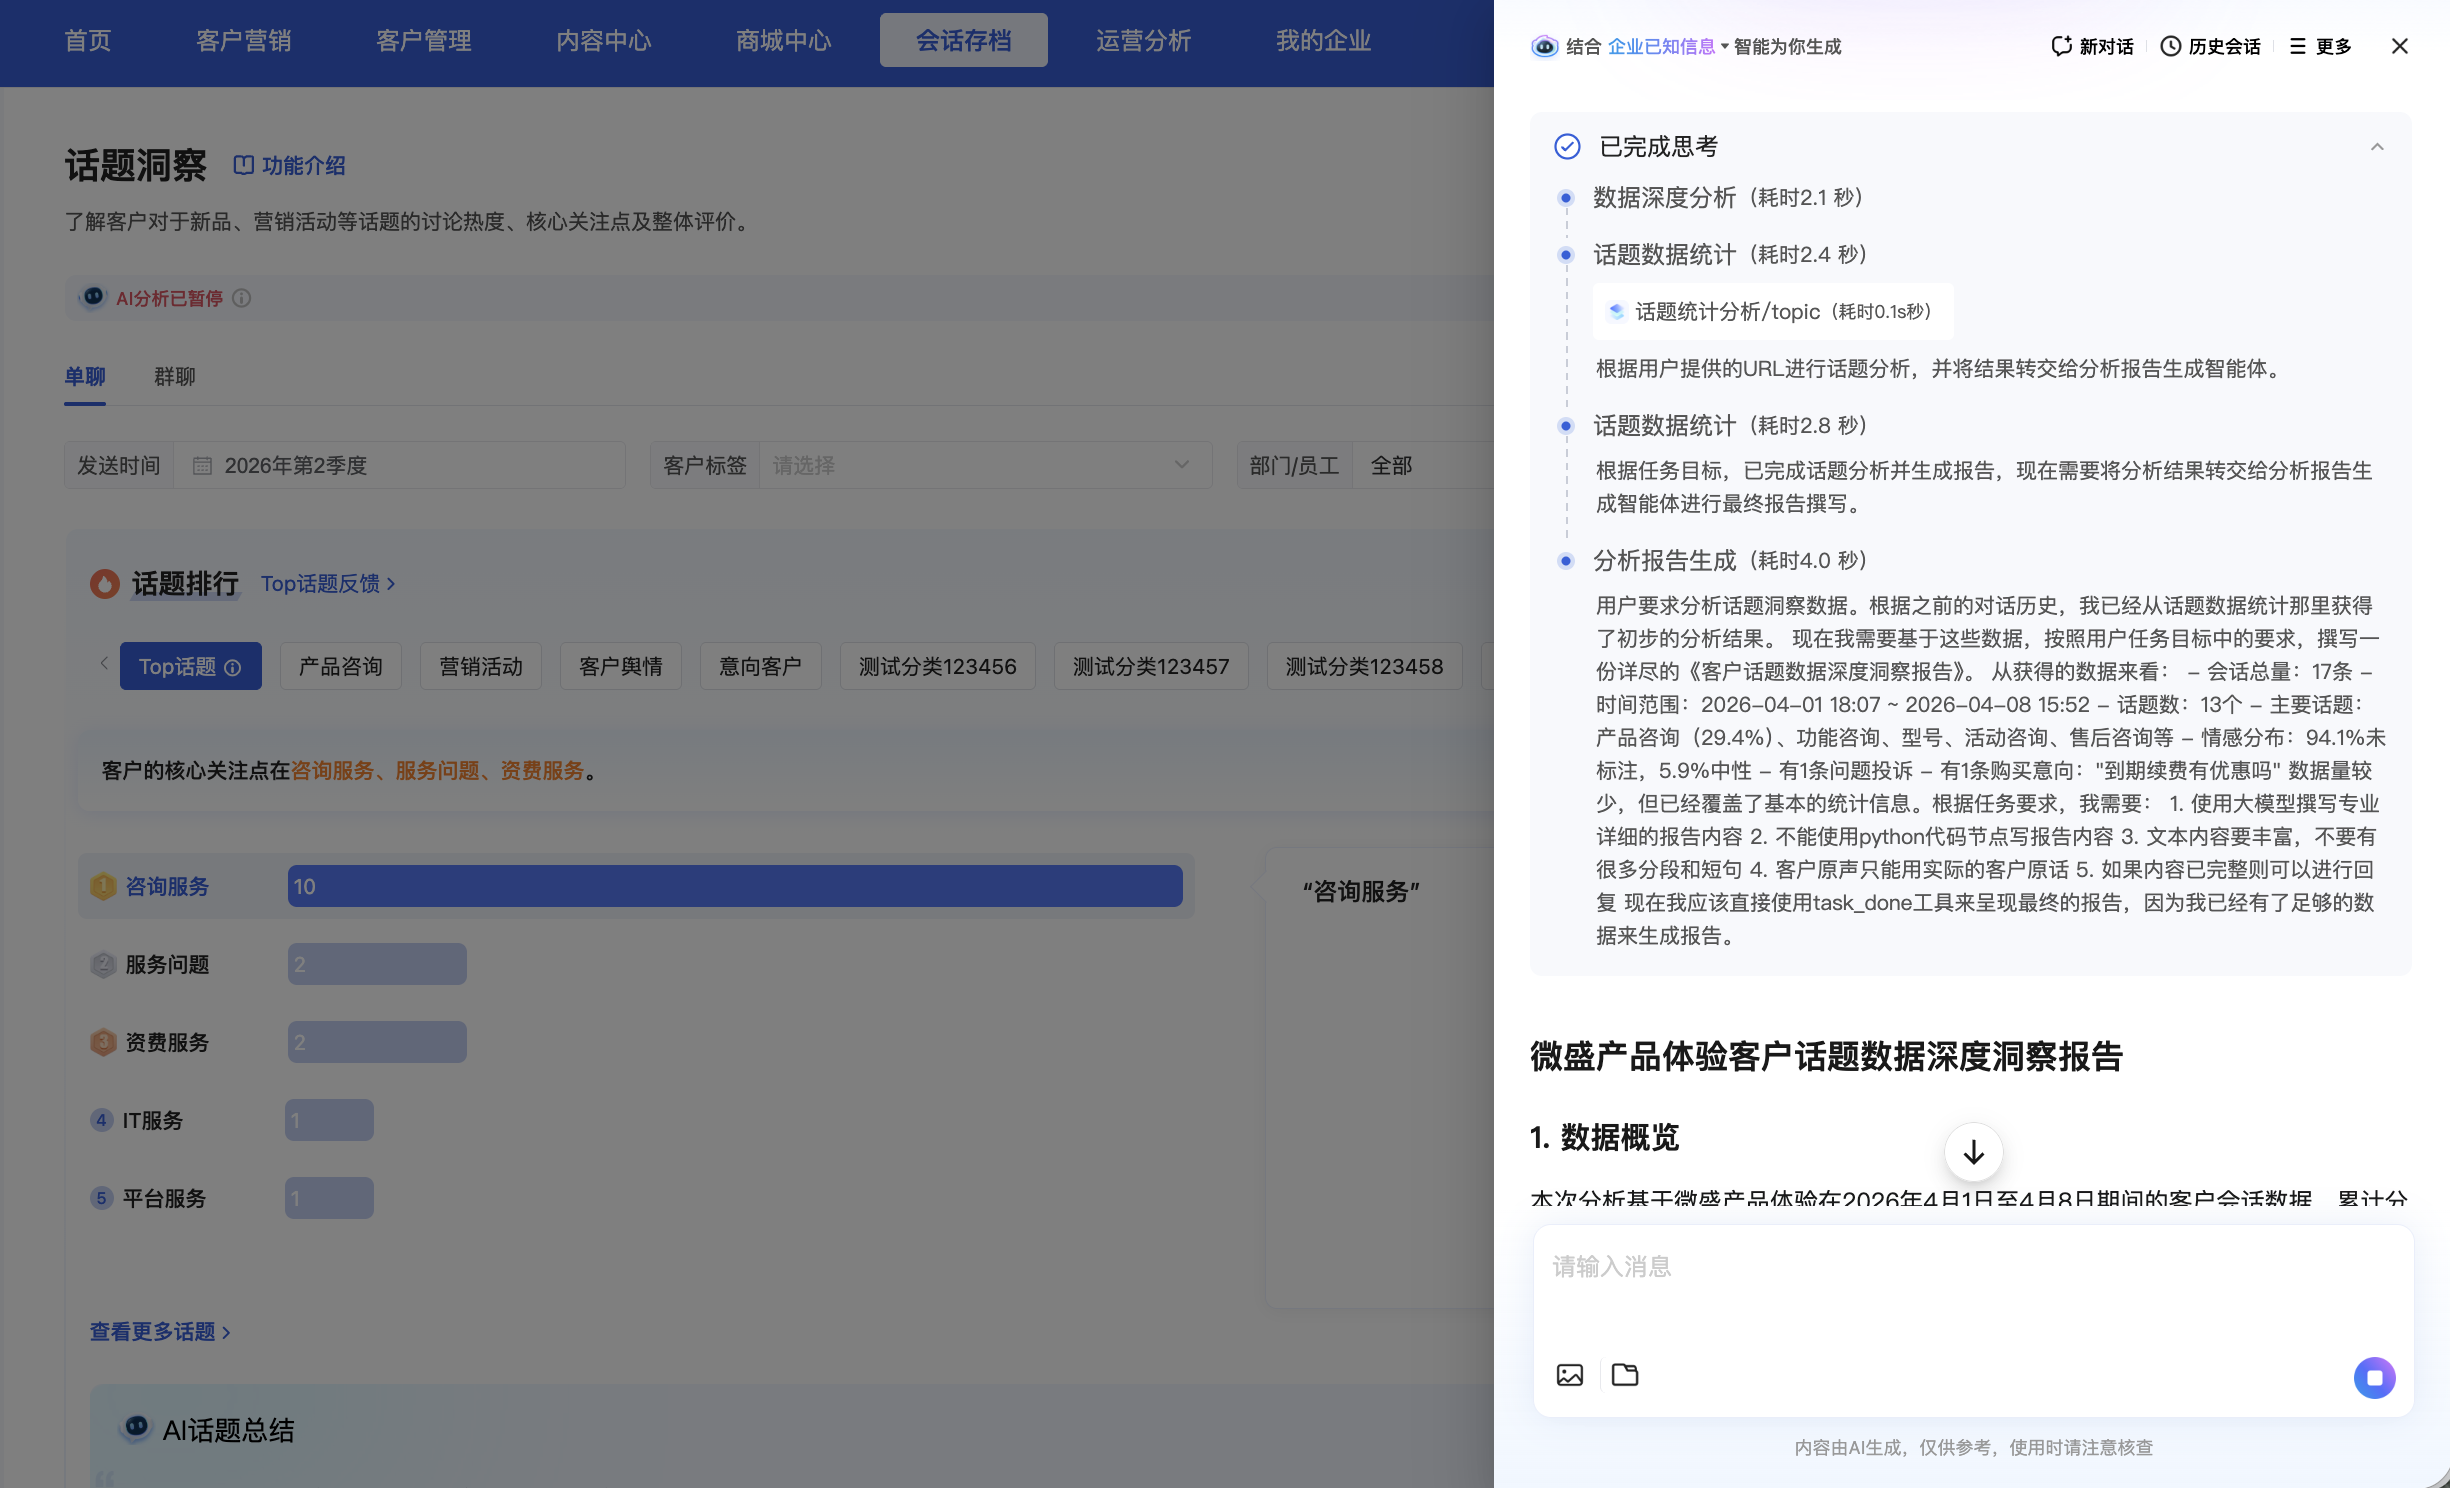
Task: Open the 内容中心 menu item
Action: [x=604, y=40]
